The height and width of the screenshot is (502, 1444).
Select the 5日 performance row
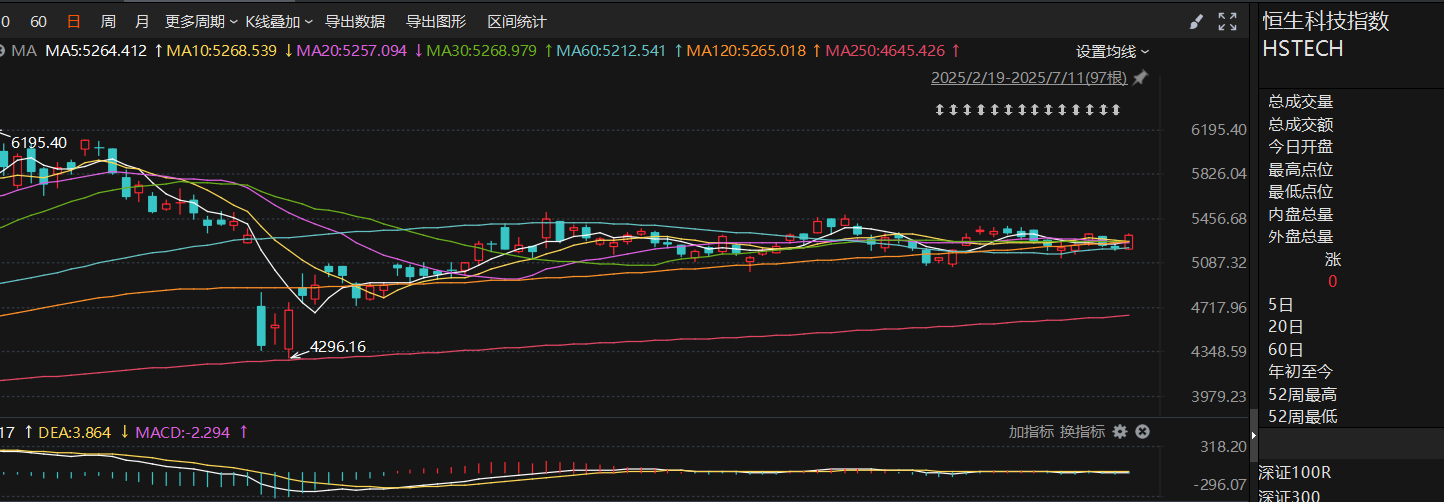pos(1280,304)
